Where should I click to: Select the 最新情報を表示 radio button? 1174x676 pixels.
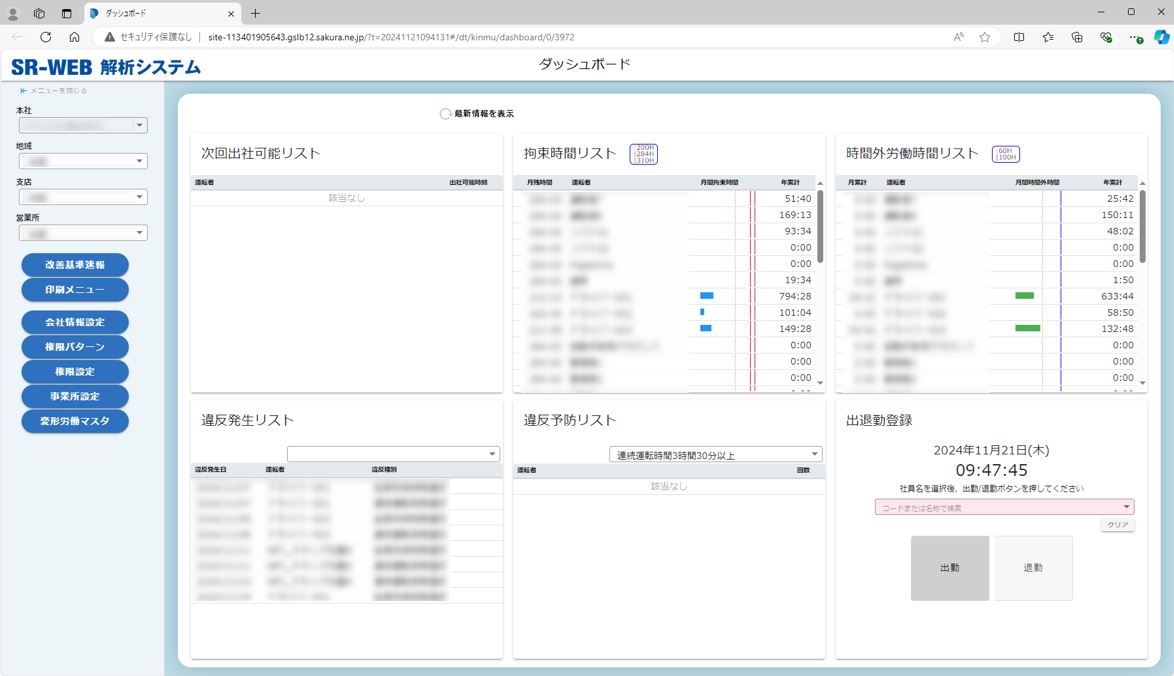[446, 114]
